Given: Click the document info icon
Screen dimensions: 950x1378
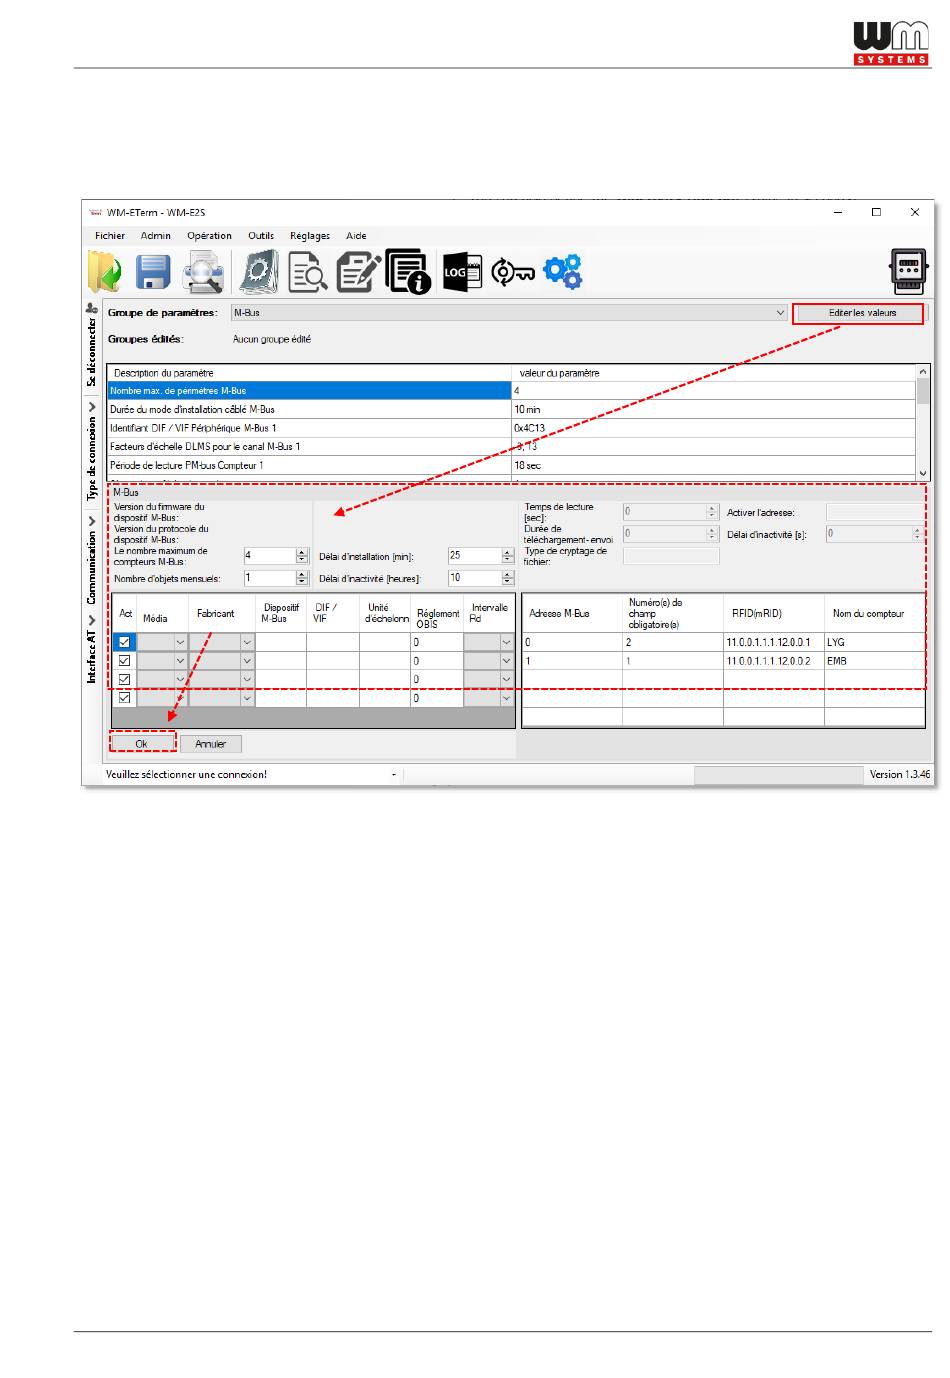Looking at the screenshot, I should click(408, 272).
